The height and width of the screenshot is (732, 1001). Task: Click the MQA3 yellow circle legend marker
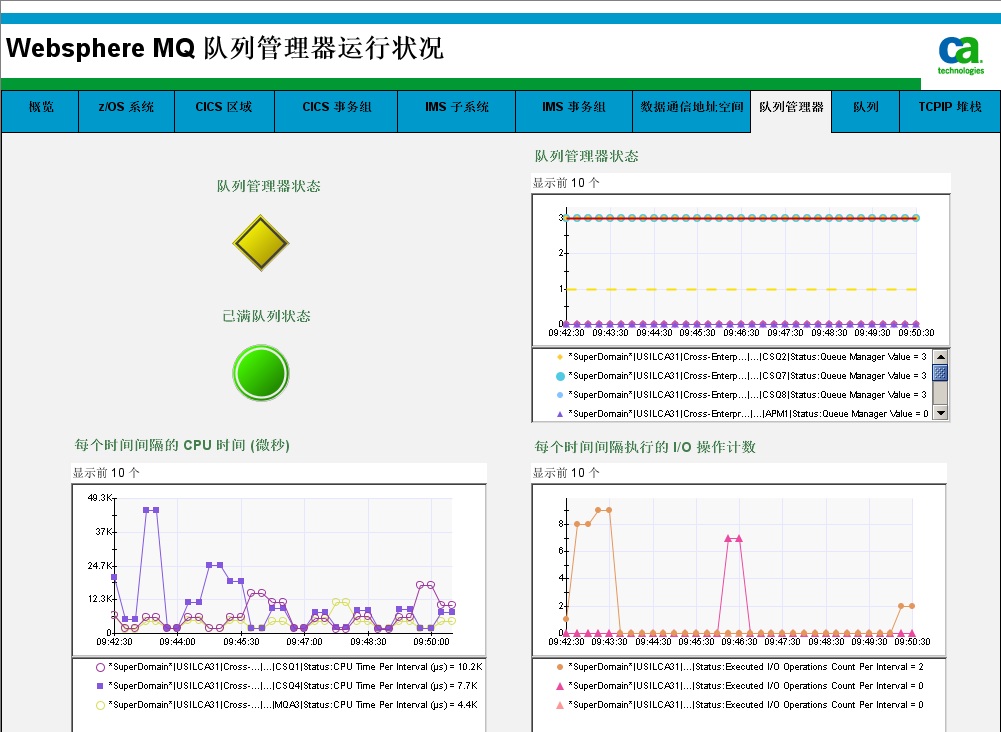100,705
